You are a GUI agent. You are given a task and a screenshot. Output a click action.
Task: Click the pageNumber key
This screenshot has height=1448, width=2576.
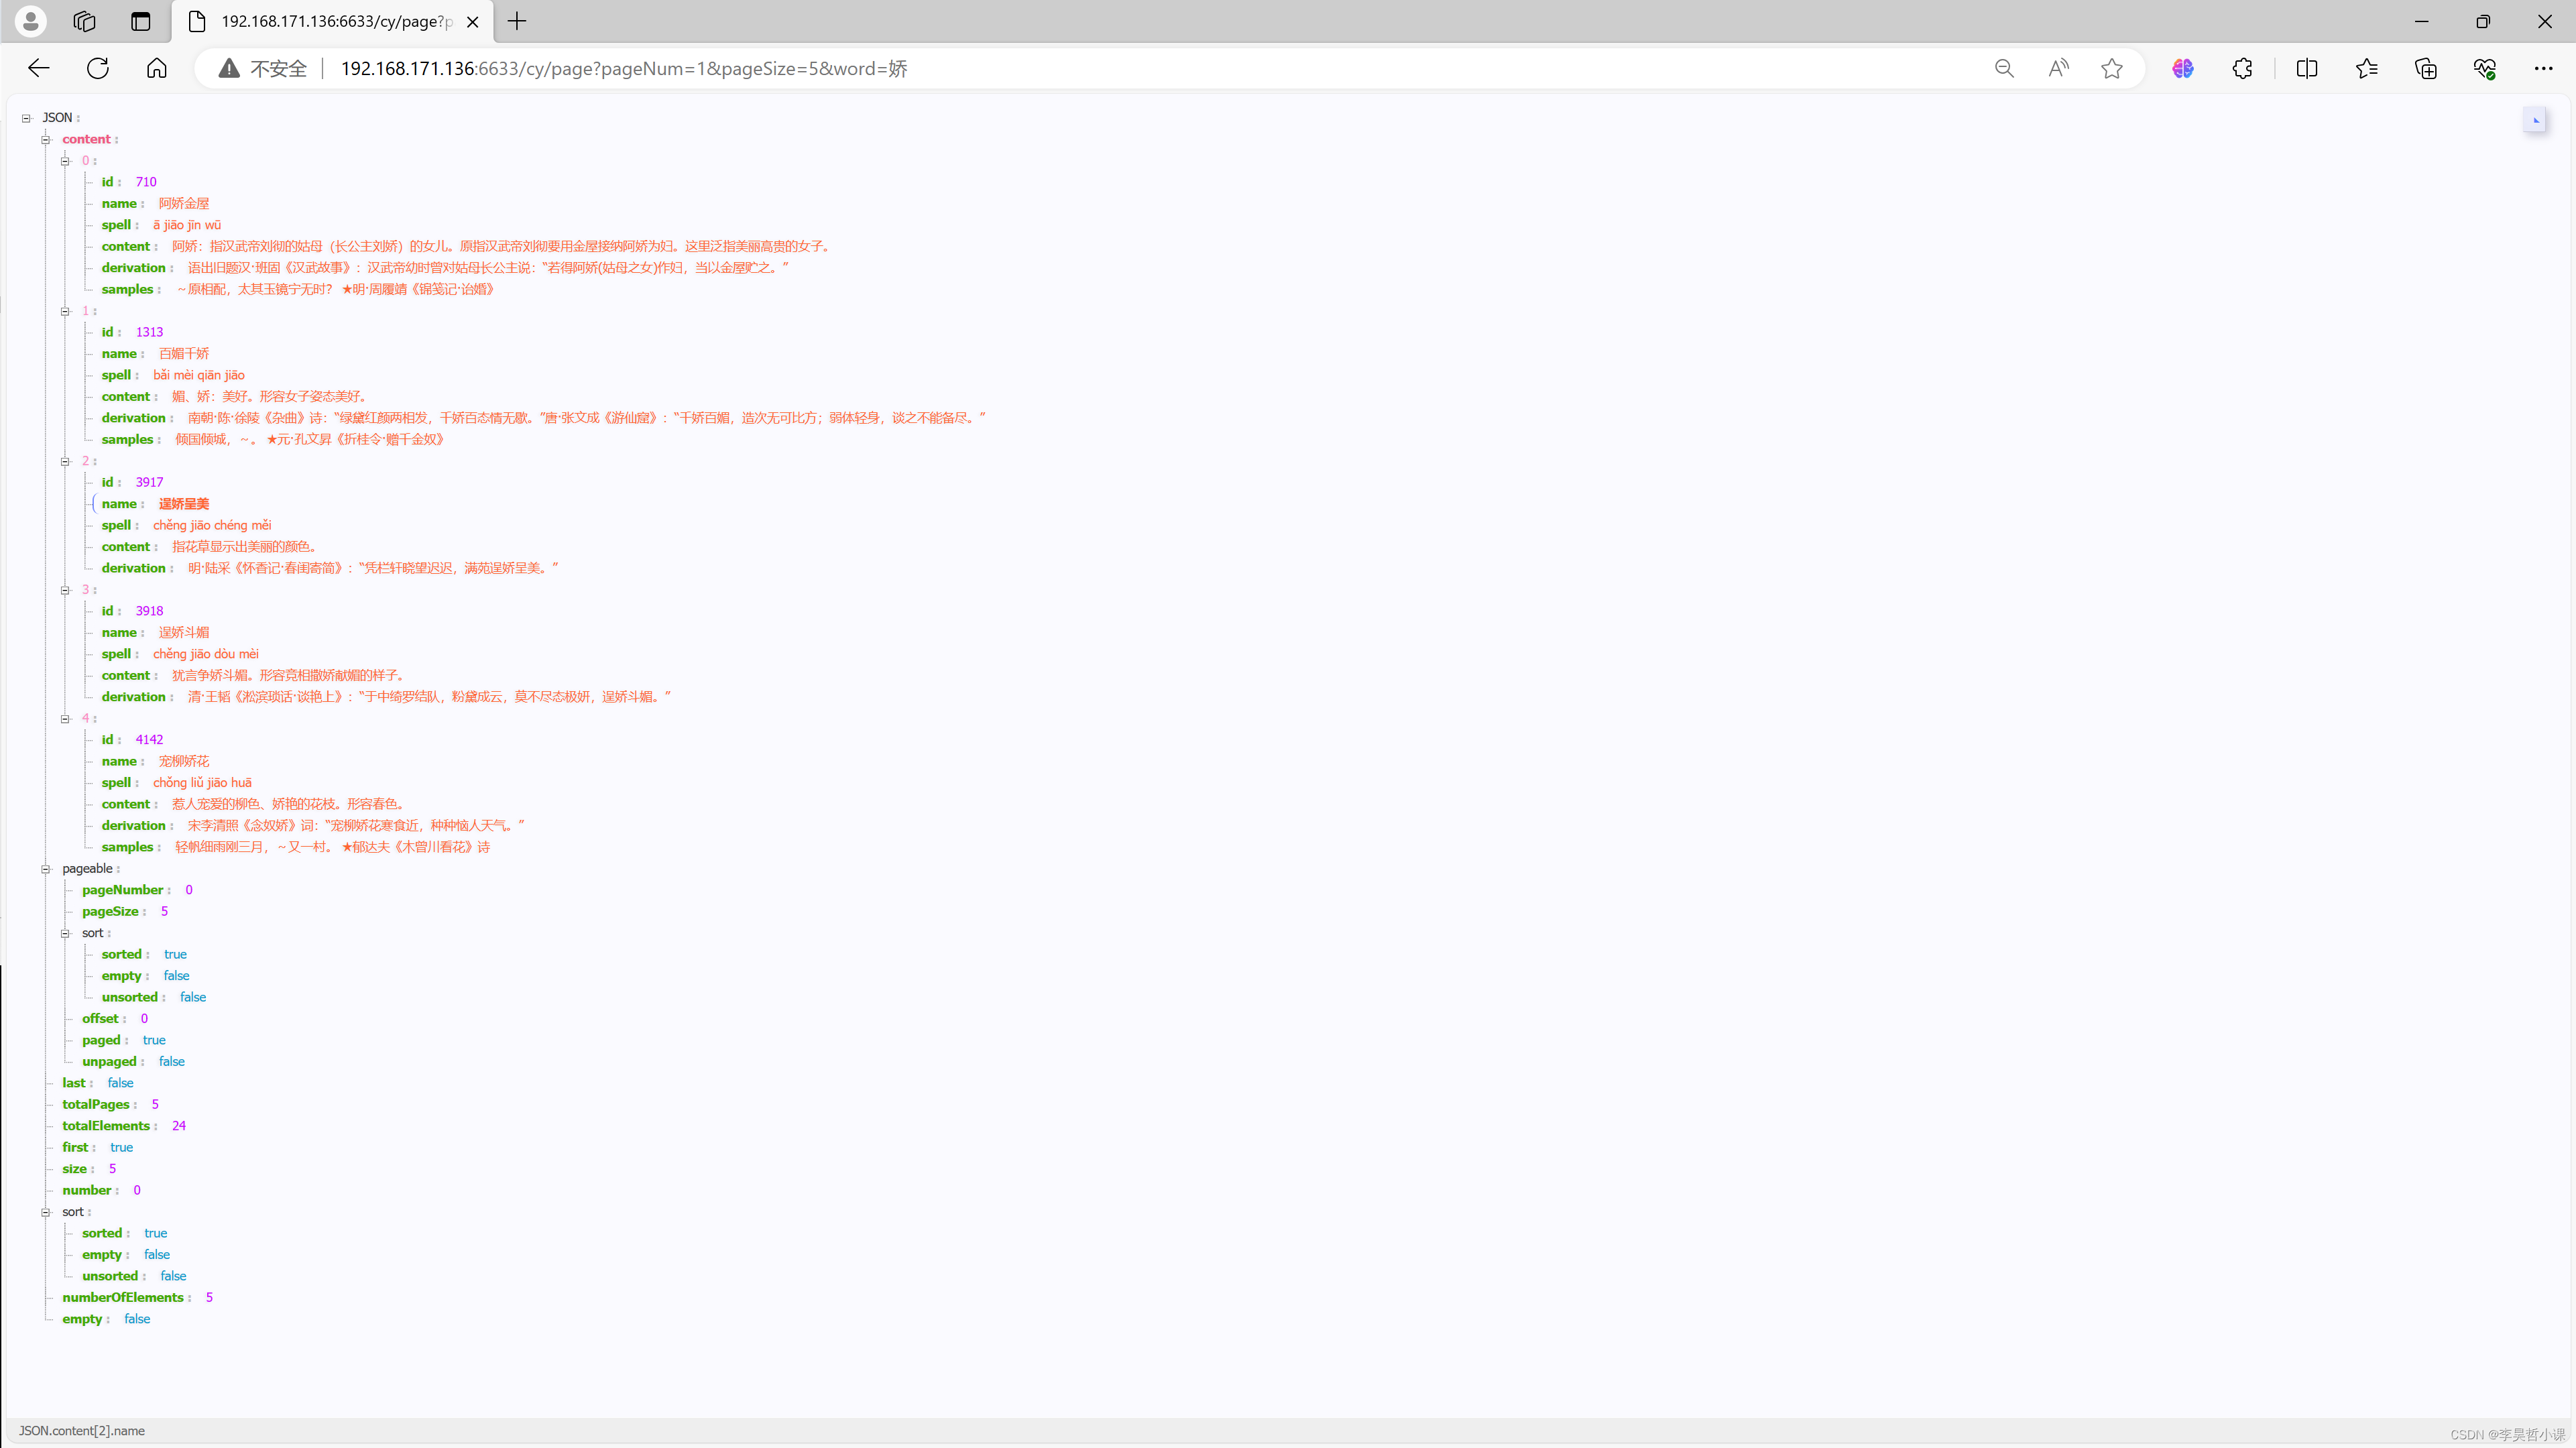[x=122, y=890]
